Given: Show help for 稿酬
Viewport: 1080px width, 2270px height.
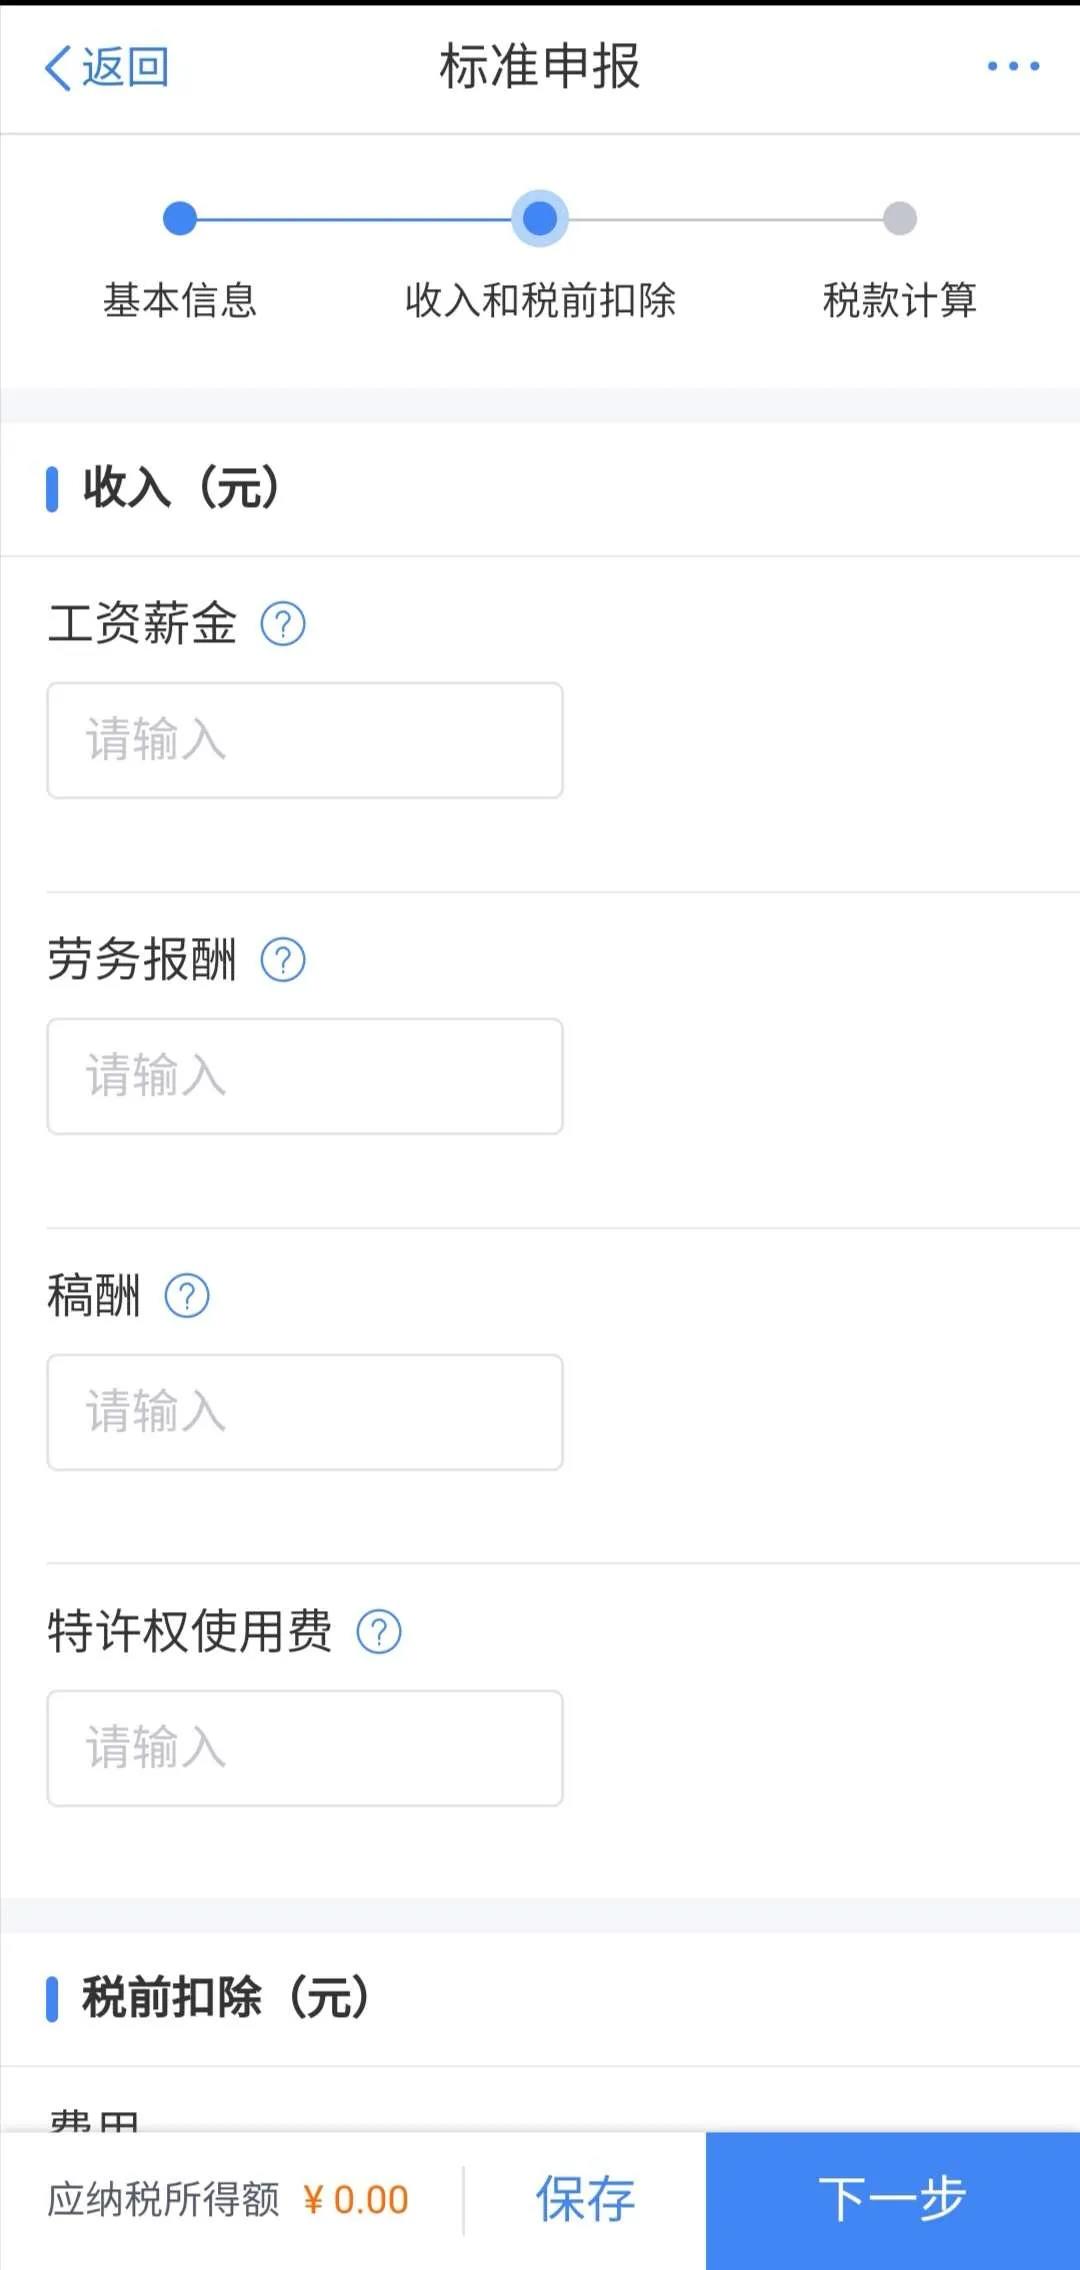Looking at the screenshot, I should 187,1297.
